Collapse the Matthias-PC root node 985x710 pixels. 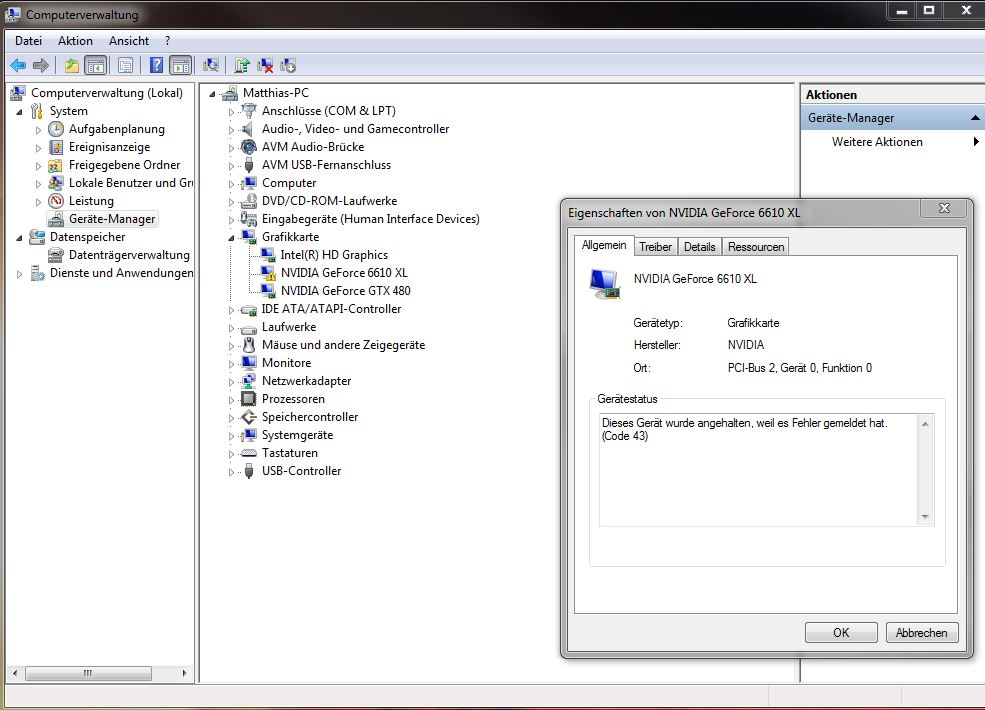click(x=212, y=94)
